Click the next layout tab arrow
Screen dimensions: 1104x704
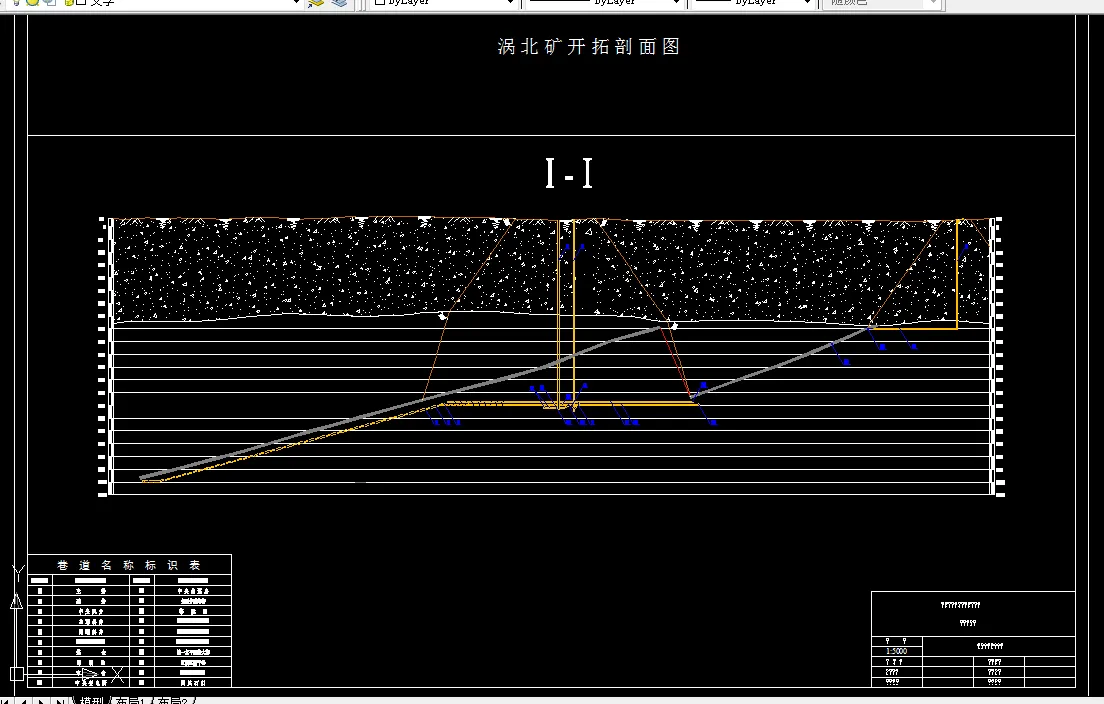(x=42, y=701)
